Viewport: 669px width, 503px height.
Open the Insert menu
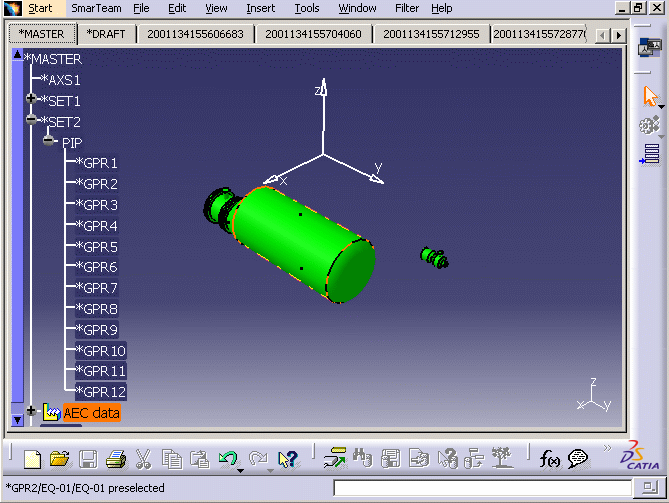(260, 8)
